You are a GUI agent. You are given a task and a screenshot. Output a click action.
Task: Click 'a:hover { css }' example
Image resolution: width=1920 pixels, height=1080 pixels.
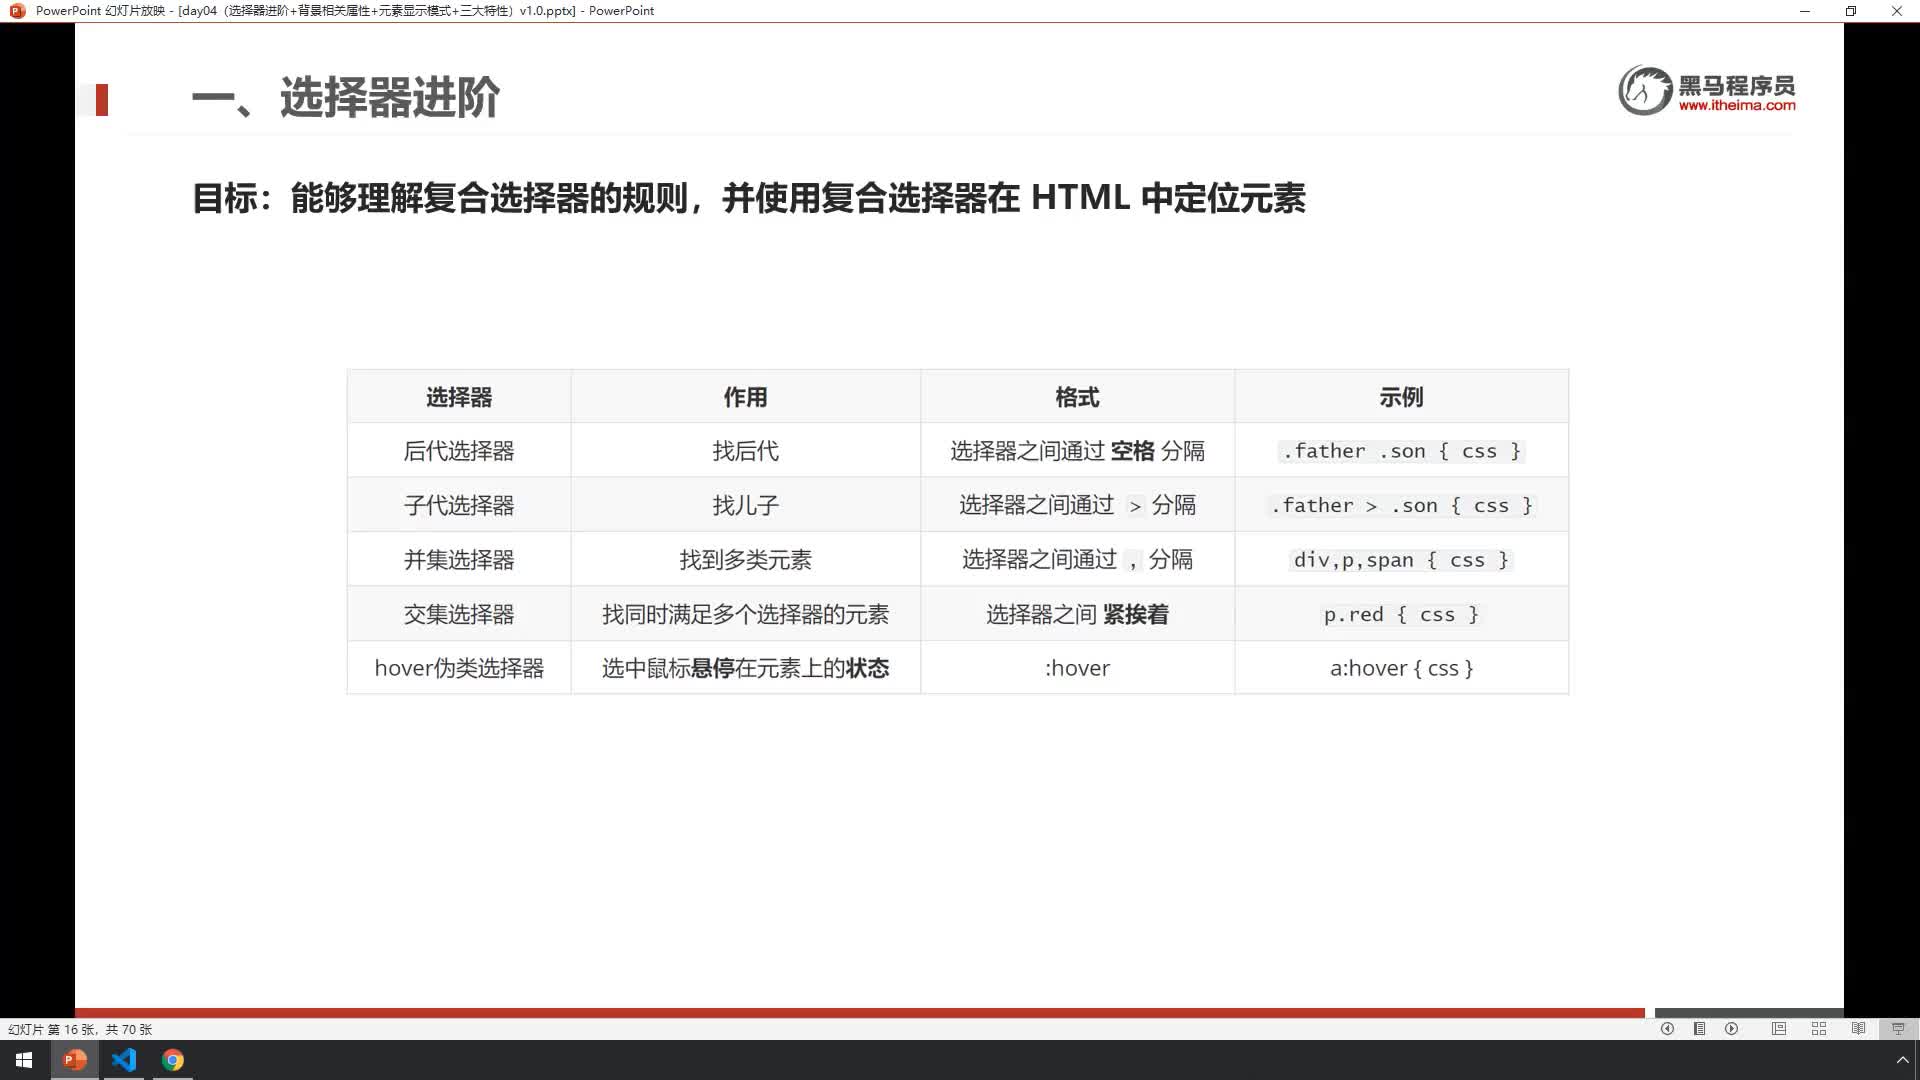[x=1401, y=668]
